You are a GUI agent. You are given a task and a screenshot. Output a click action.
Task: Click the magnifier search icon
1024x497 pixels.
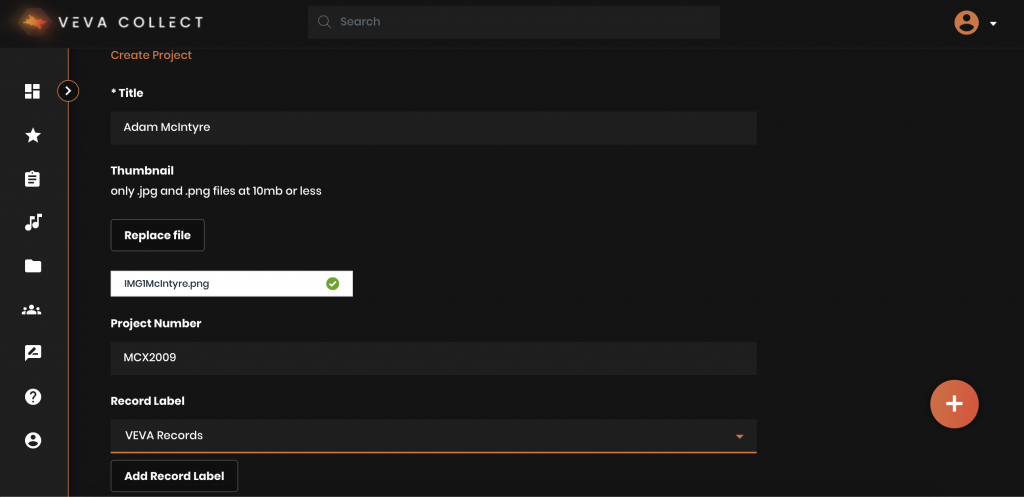(324, 22)
